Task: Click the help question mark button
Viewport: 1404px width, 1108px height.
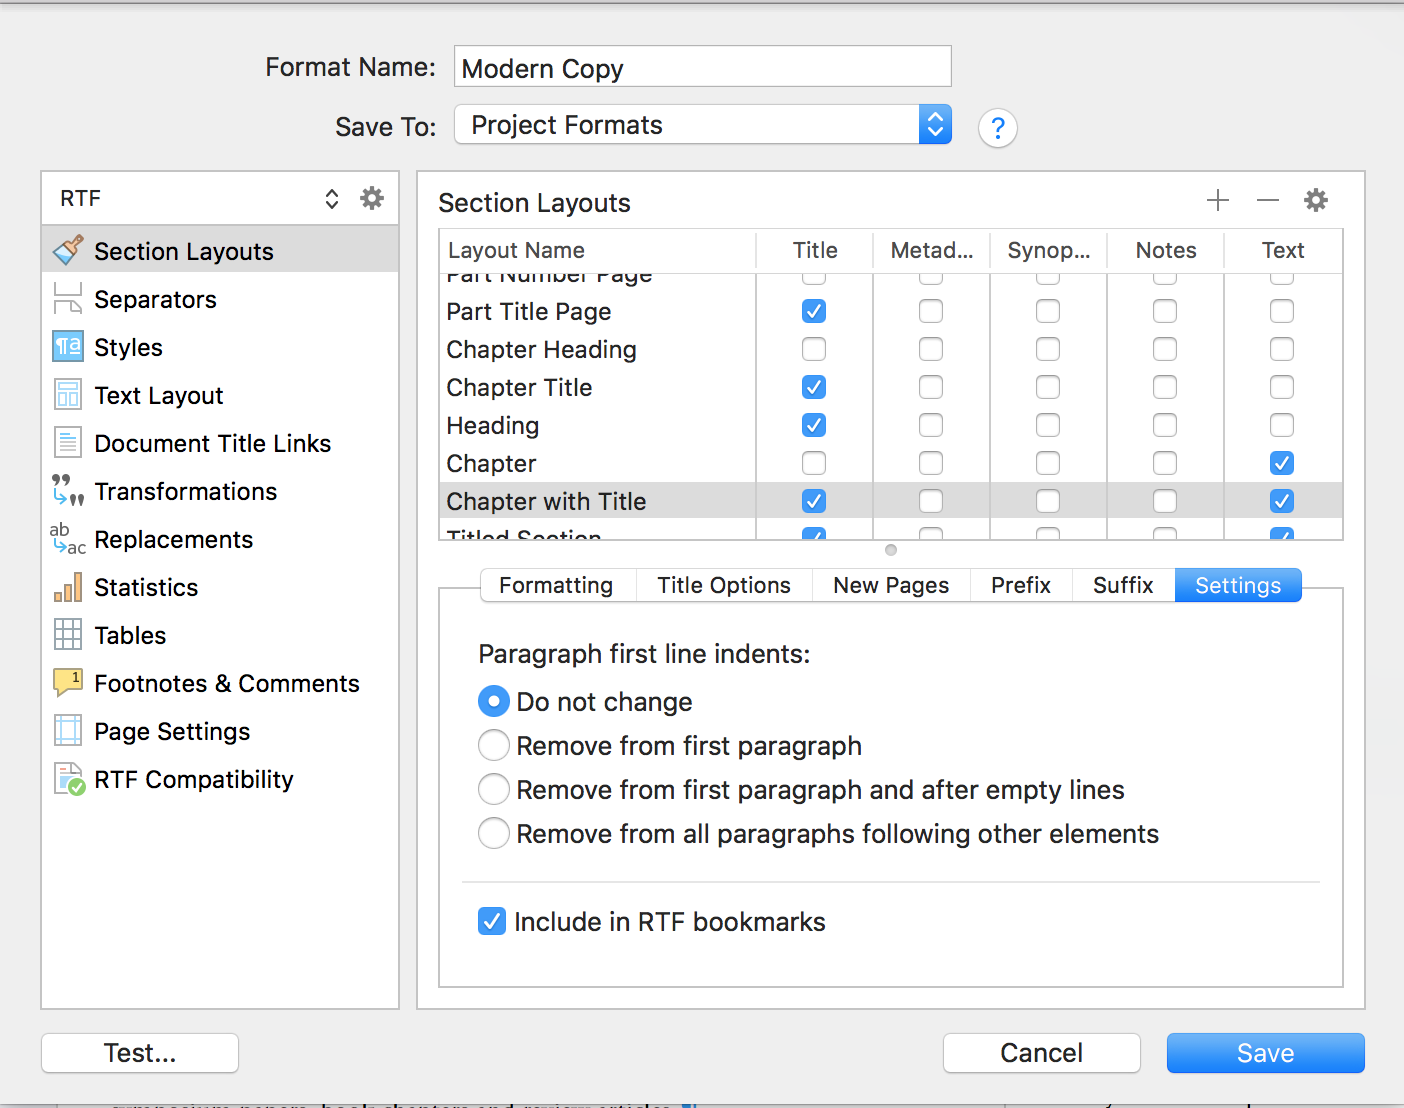Action: click(997, 128)
